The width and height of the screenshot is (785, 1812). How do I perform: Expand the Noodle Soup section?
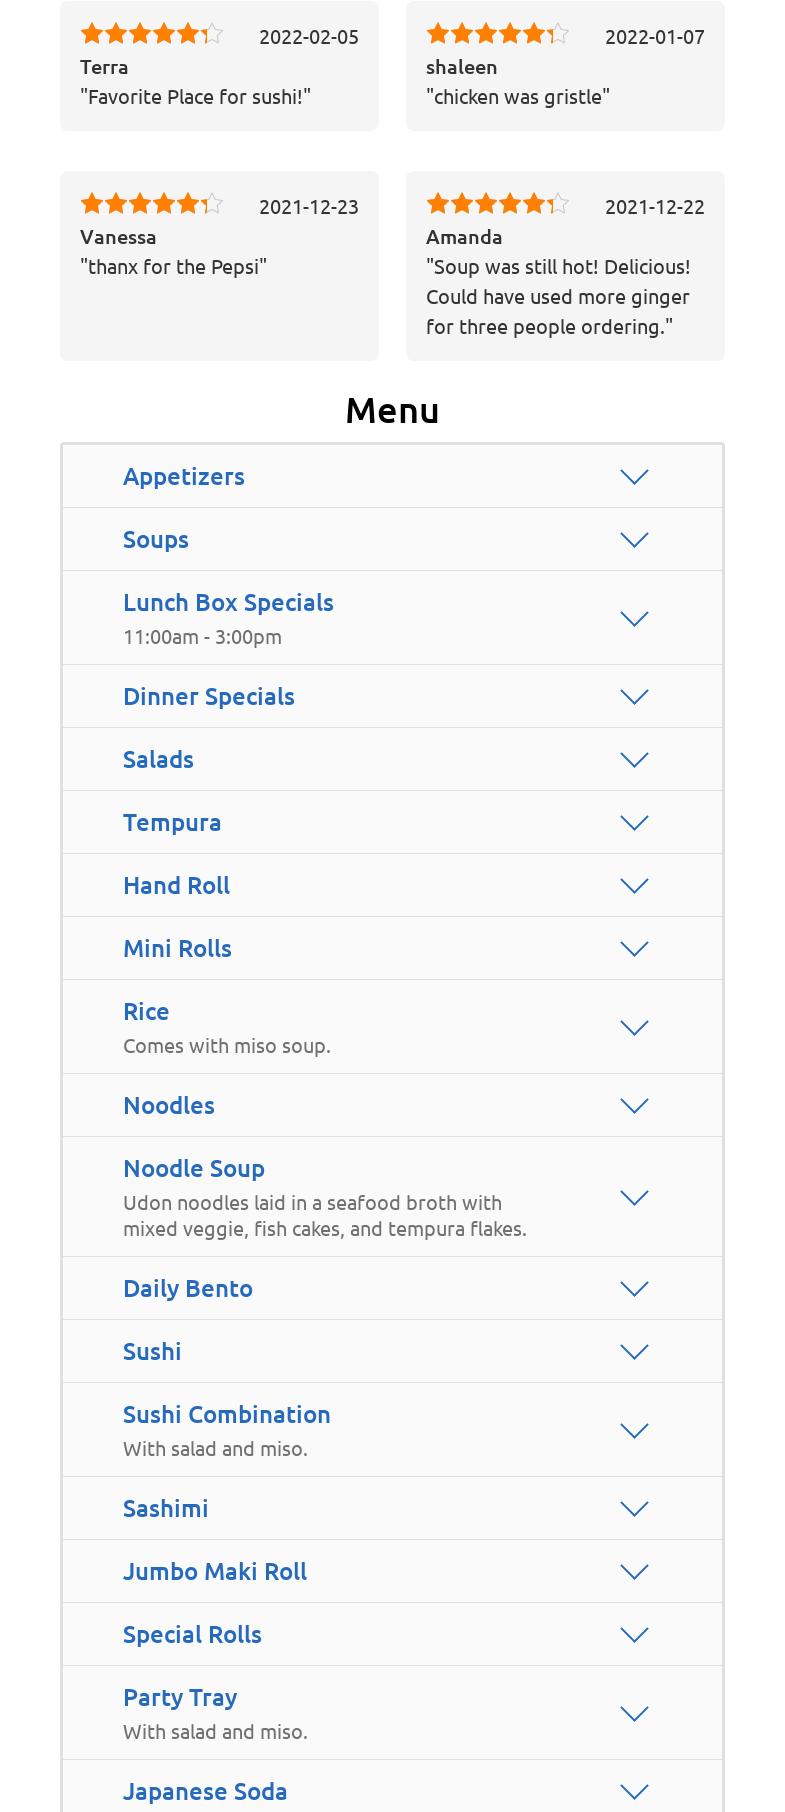pos(194,1169)
